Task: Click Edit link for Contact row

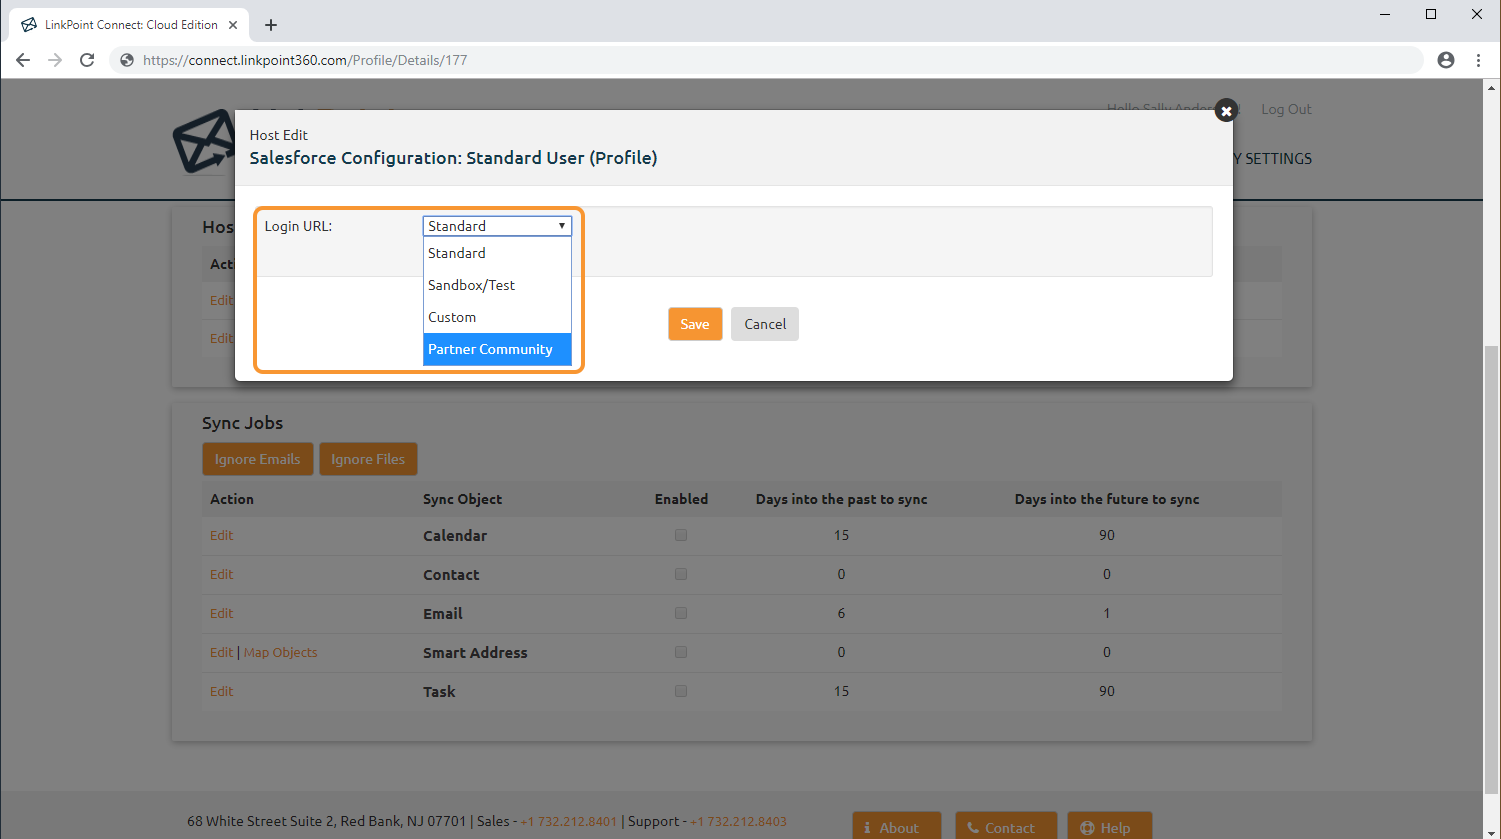Action: (221, 574)
